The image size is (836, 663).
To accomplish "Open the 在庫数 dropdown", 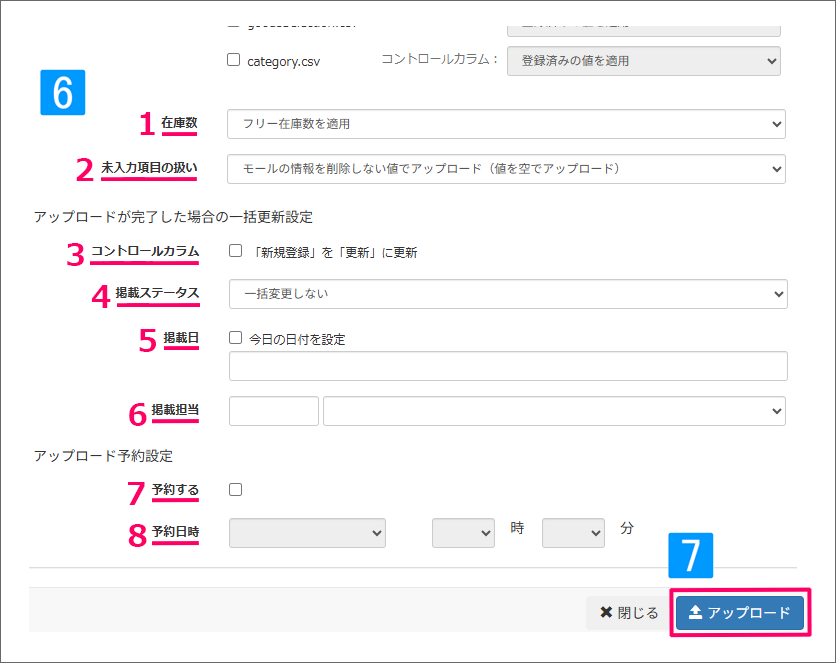I will point(506,124).
